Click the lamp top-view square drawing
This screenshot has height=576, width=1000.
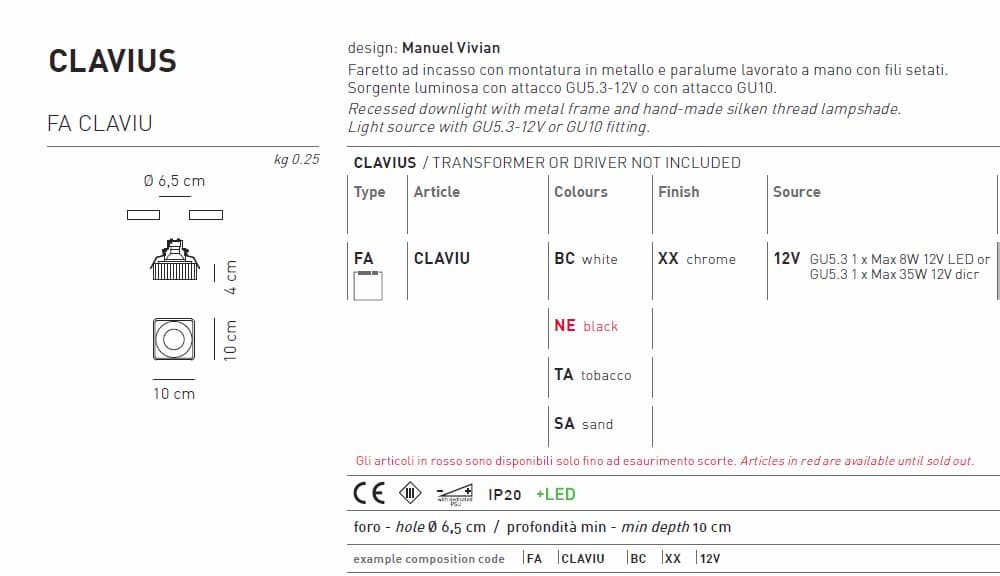click(173, 337)
